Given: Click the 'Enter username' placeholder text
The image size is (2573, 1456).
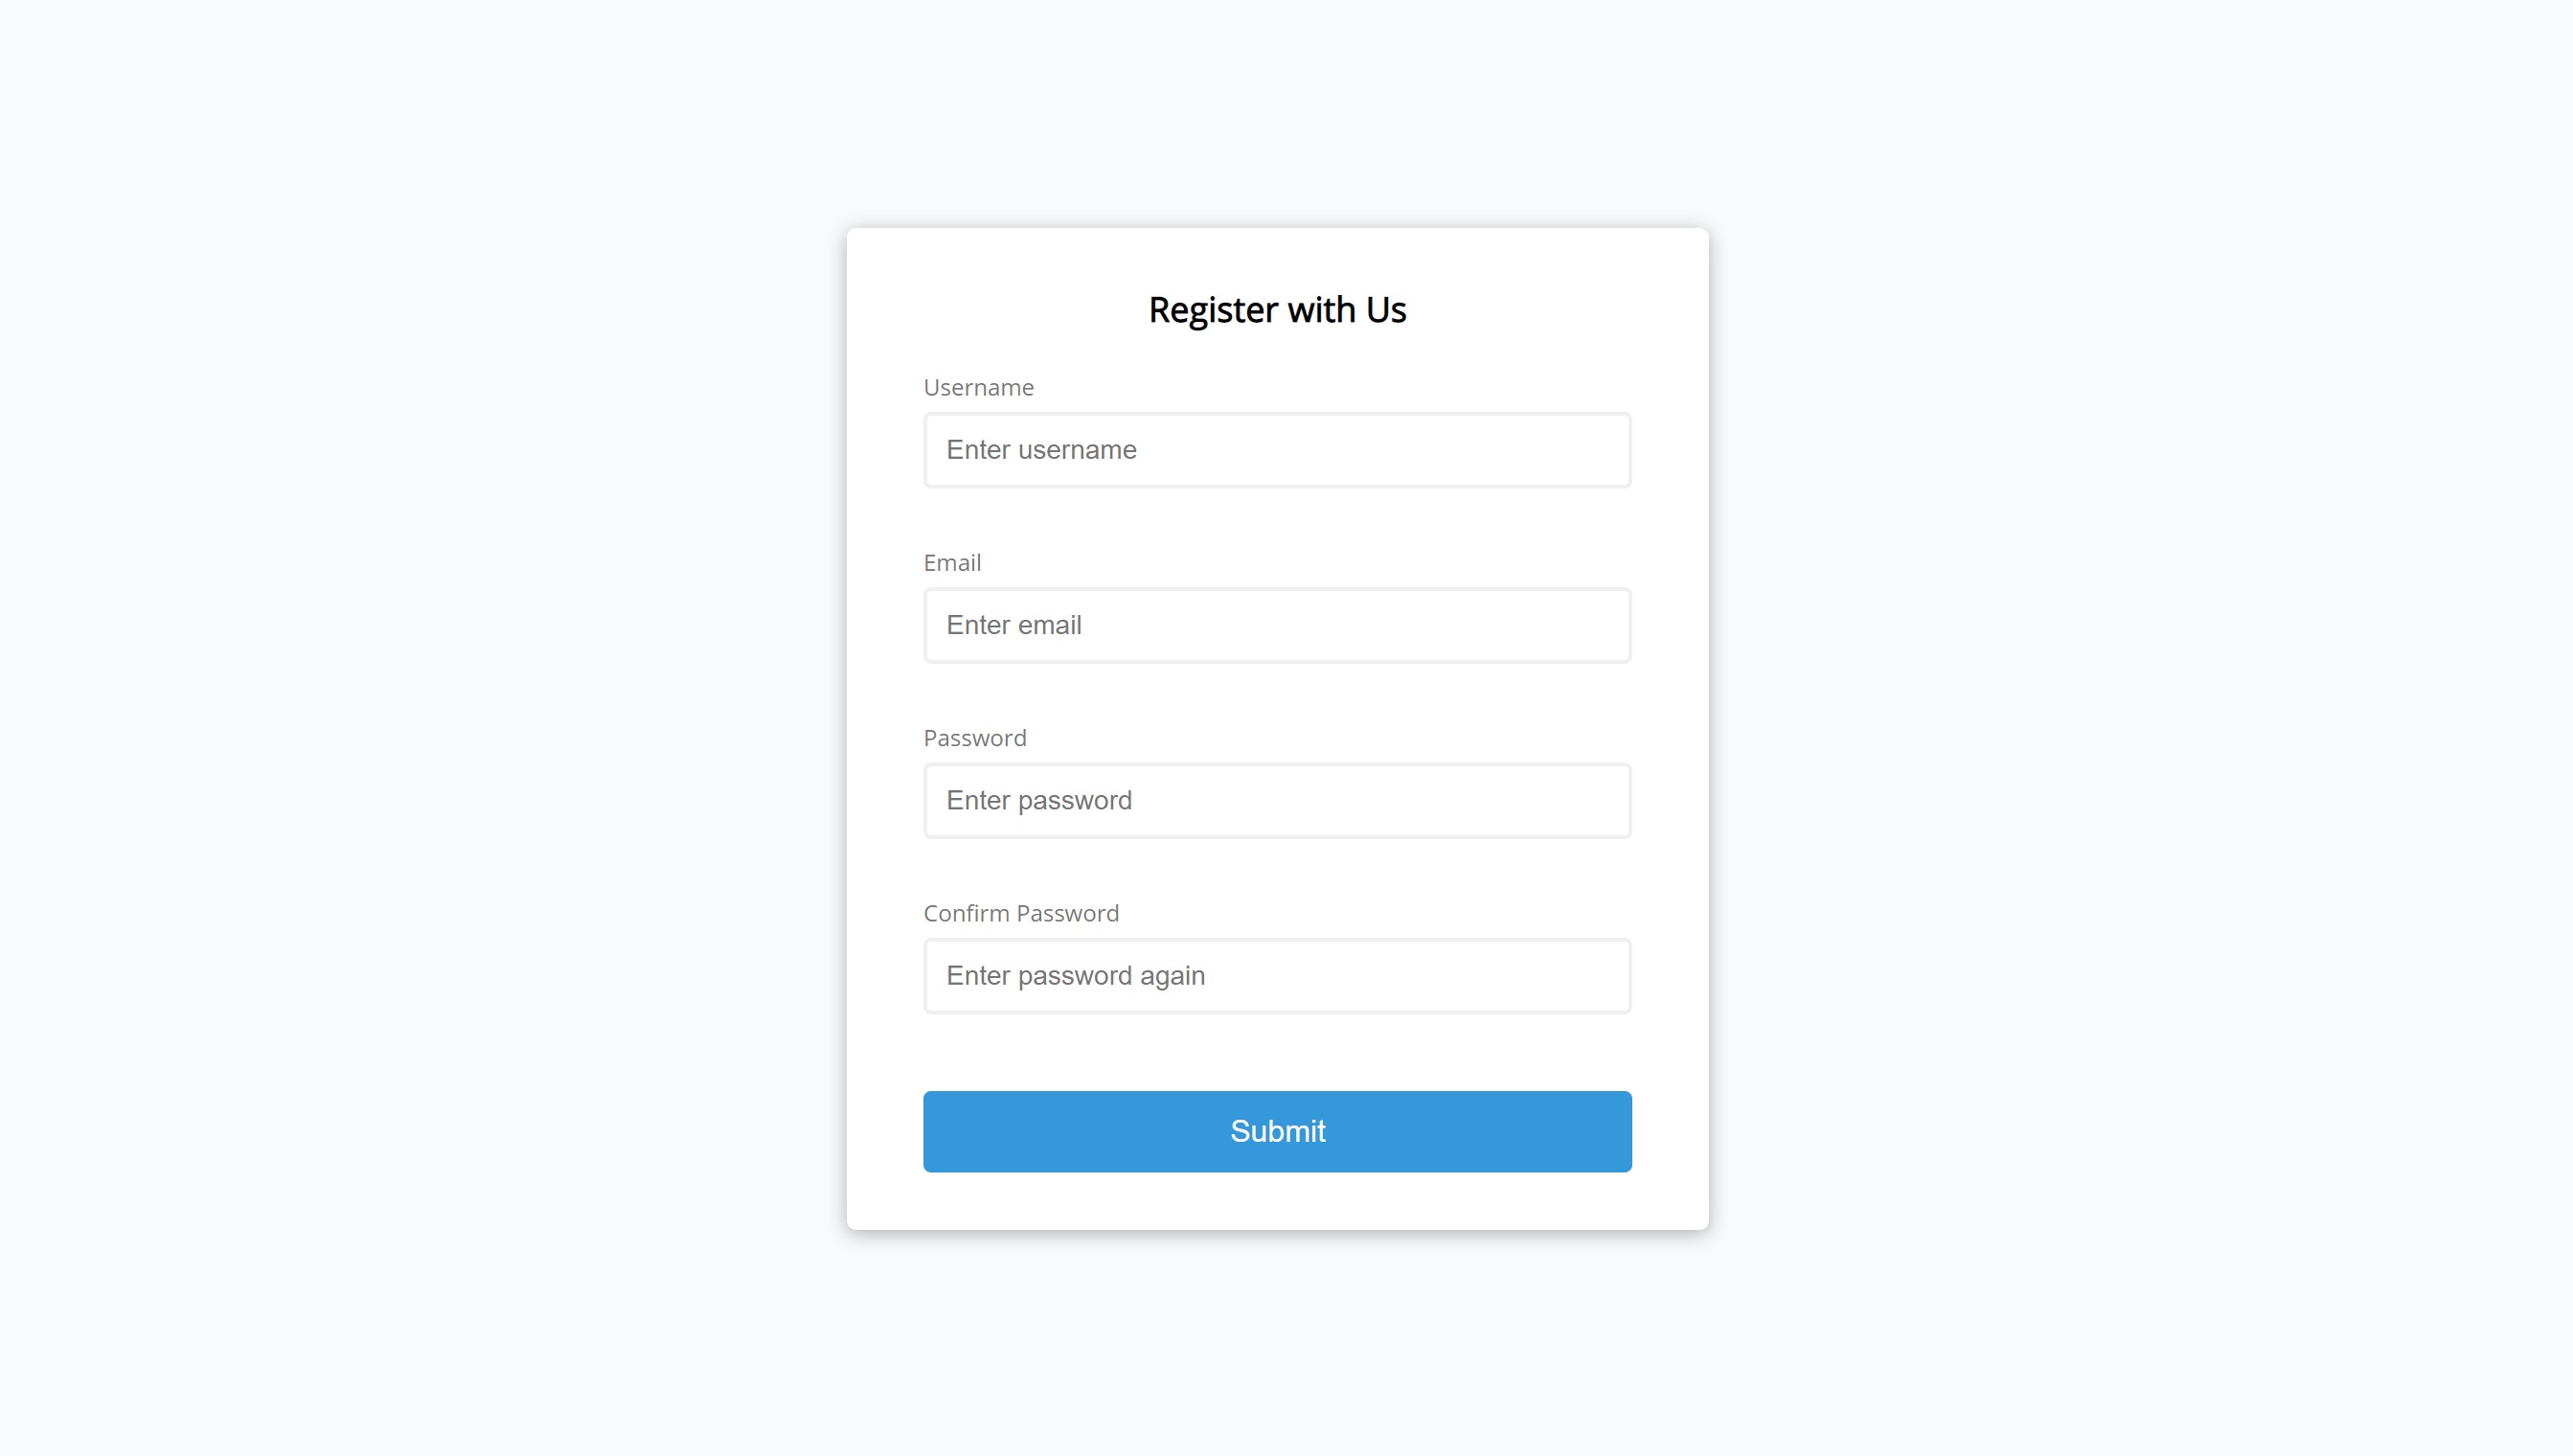Looking at the screenshot, I should (x=1041, y=450).
